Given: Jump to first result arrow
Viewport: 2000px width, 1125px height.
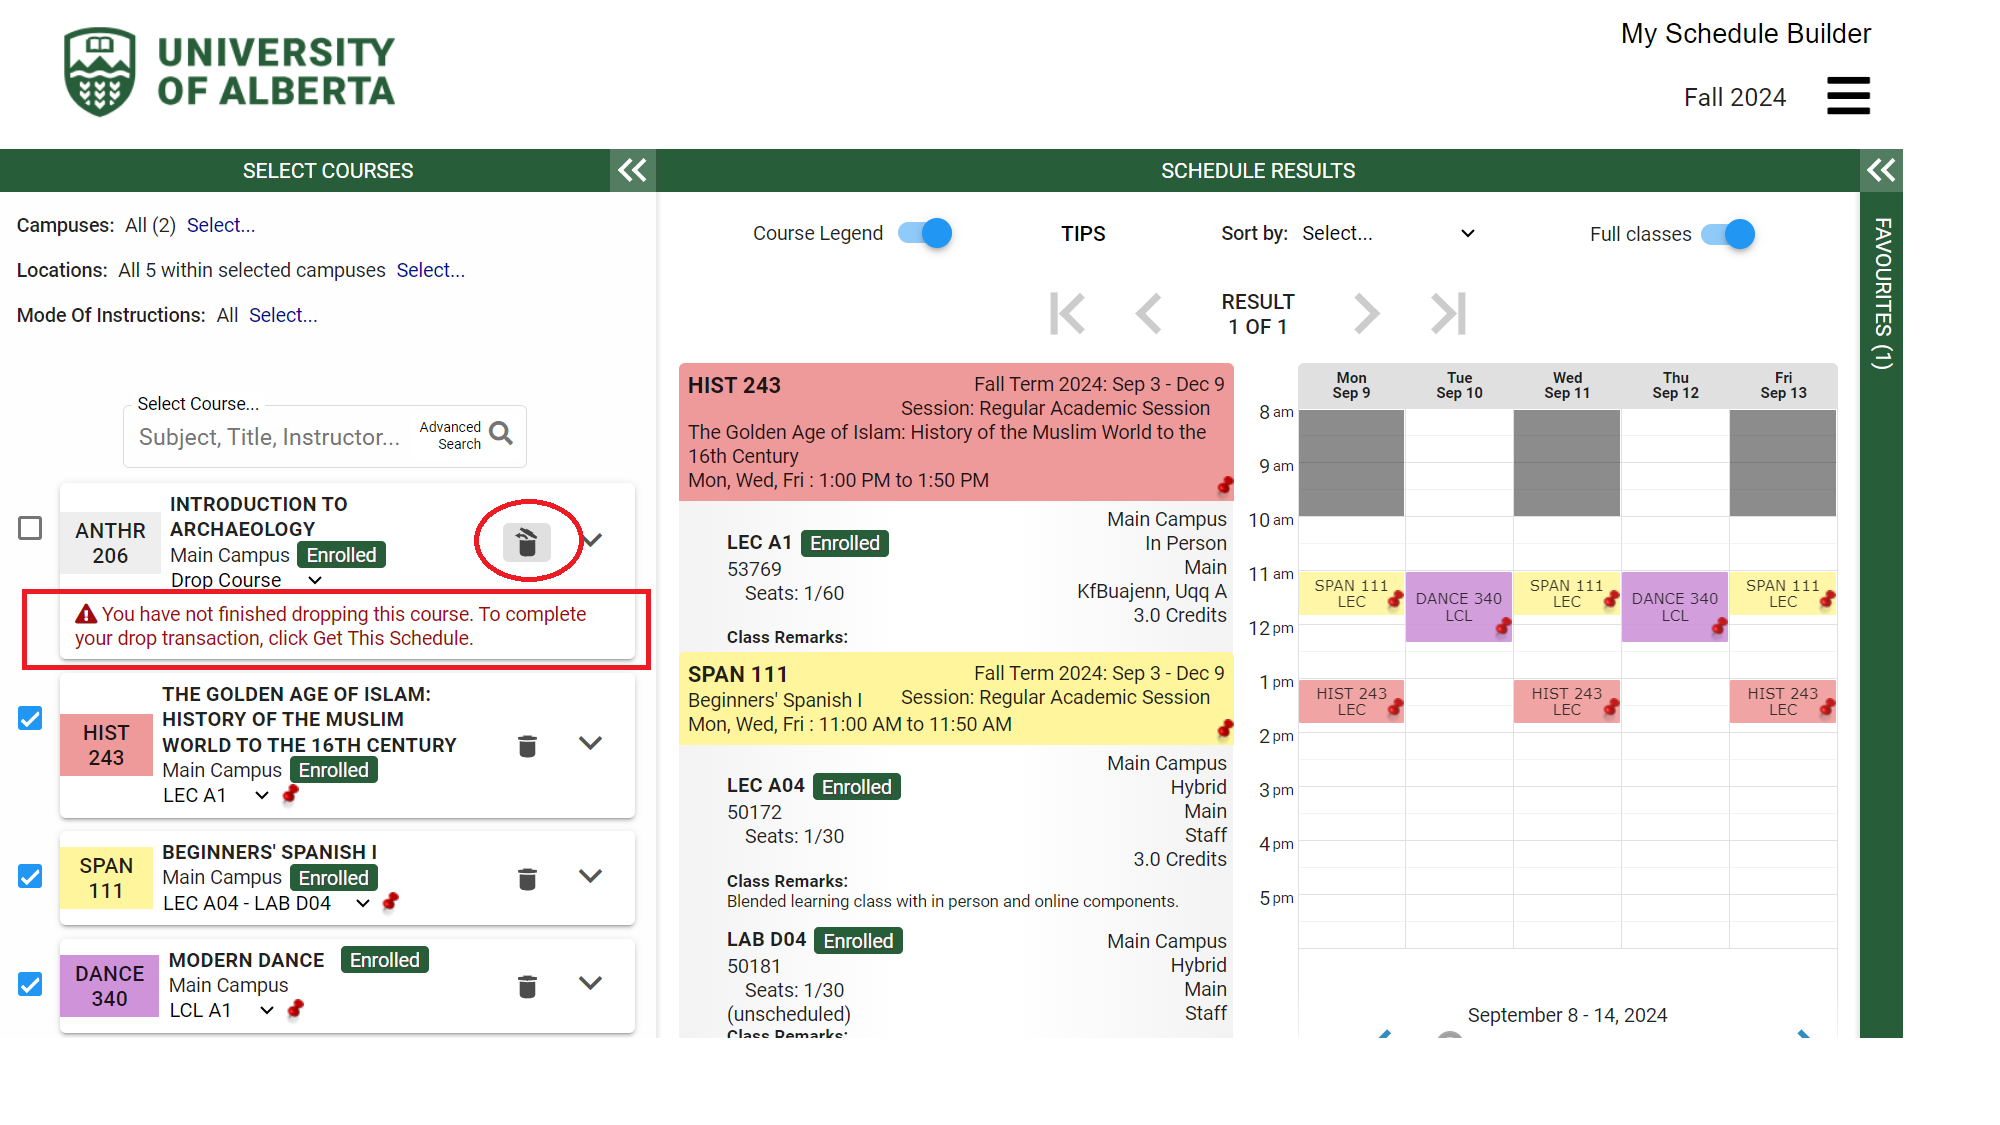Looking at the screenshot, I should tap(1067, 314).
